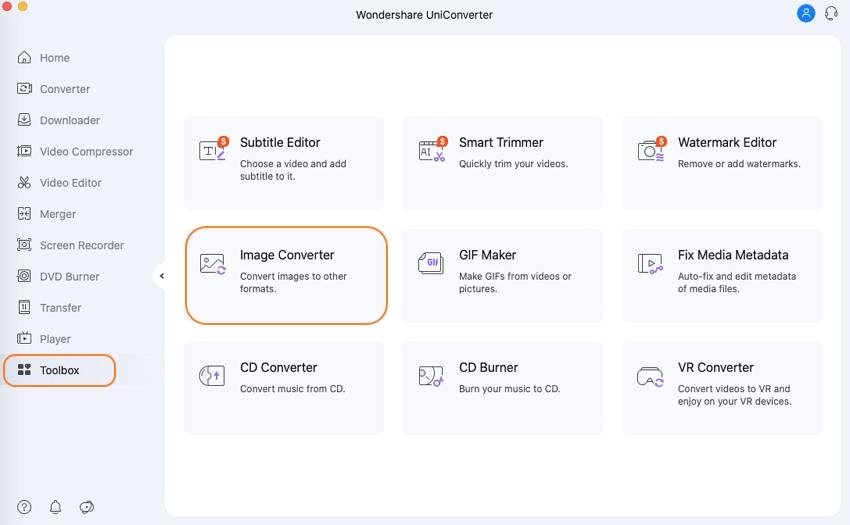
Task: Open the feedback chat icon
Action: [x=87, y=507]
